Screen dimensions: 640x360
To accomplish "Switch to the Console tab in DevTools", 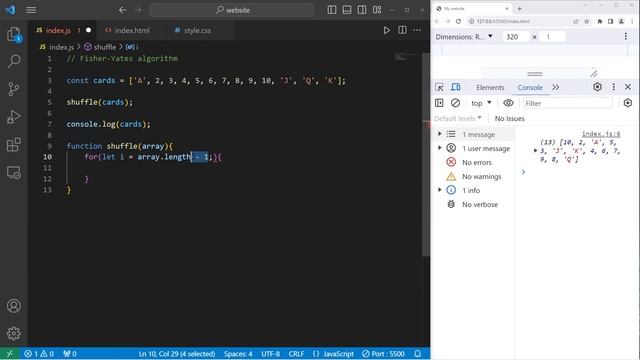I will click(x=530, y=87).
